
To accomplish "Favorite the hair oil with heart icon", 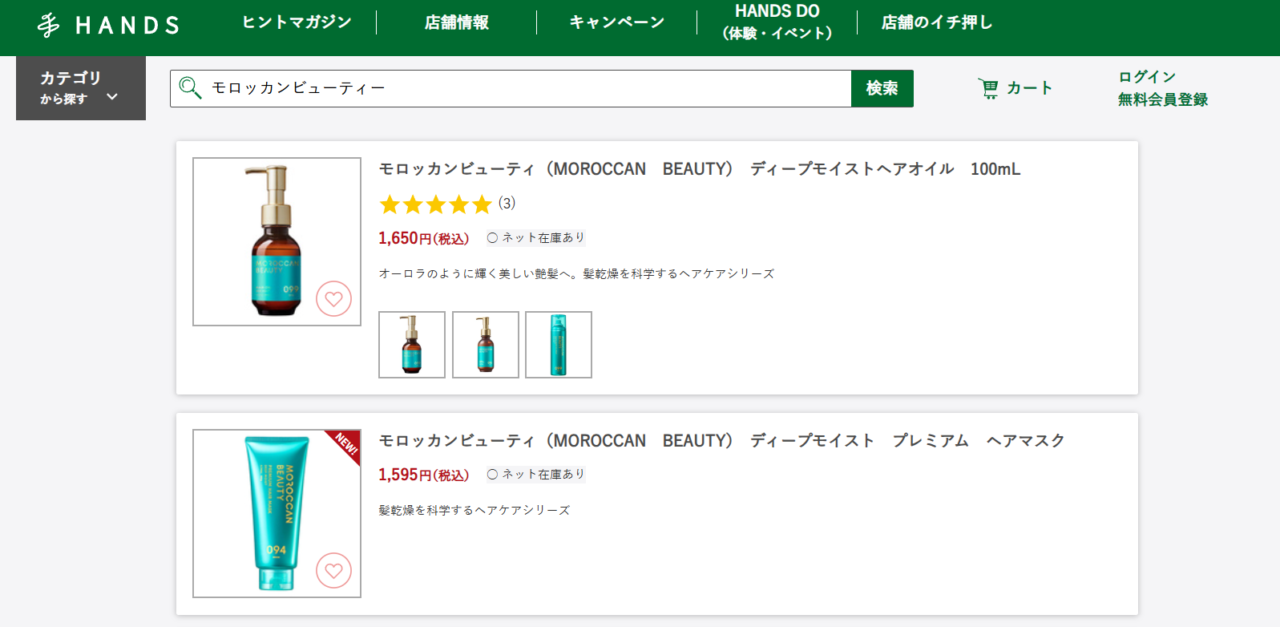I will coord(334,298).
